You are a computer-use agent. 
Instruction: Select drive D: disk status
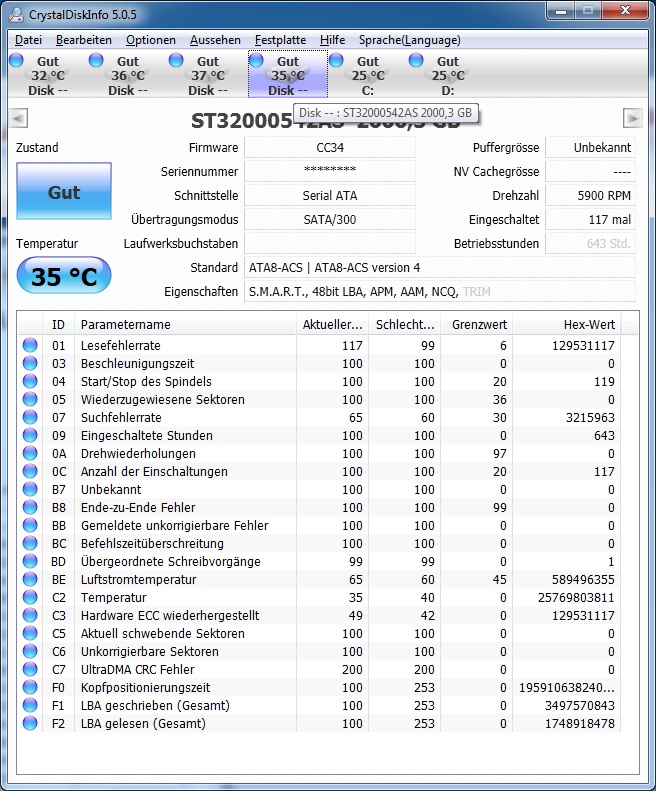pyautogui.click(x=447, y=76)
